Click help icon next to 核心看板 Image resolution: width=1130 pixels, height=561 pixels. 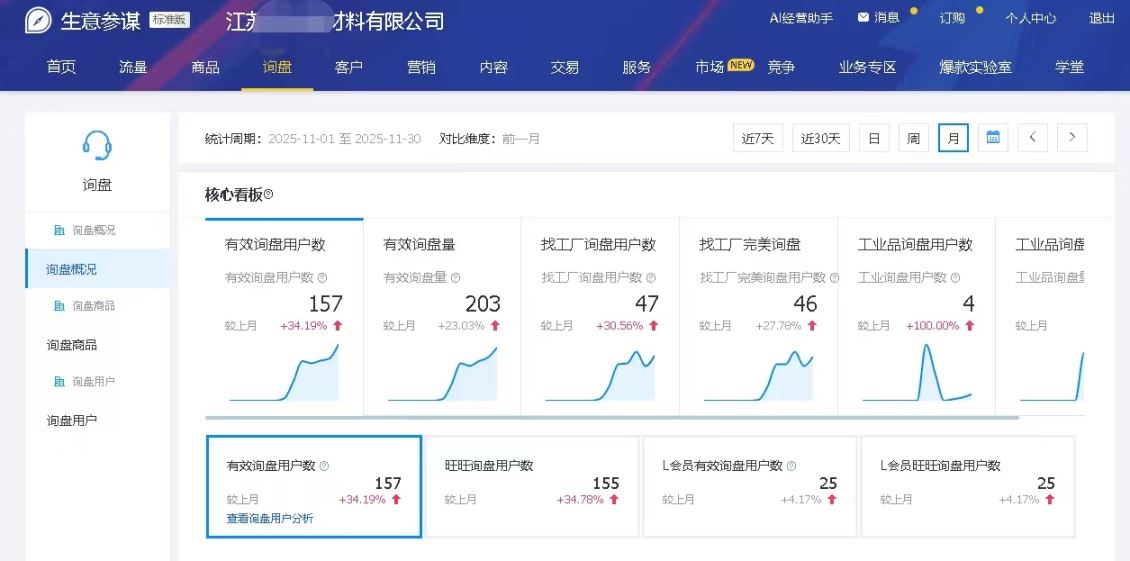coord(268,195)
